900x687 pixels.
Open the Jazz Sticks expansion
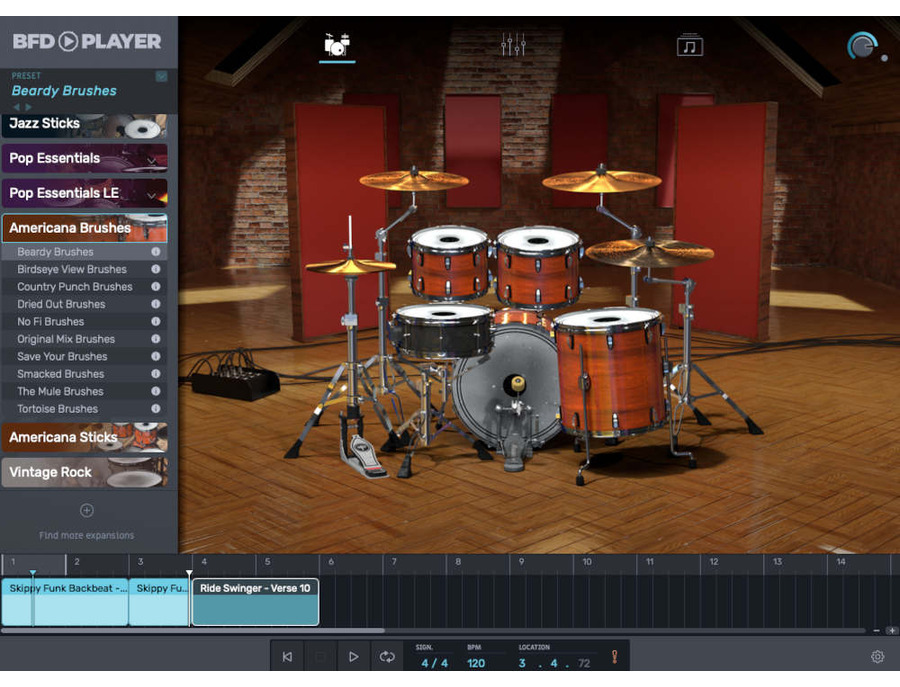tap(84, 126)
